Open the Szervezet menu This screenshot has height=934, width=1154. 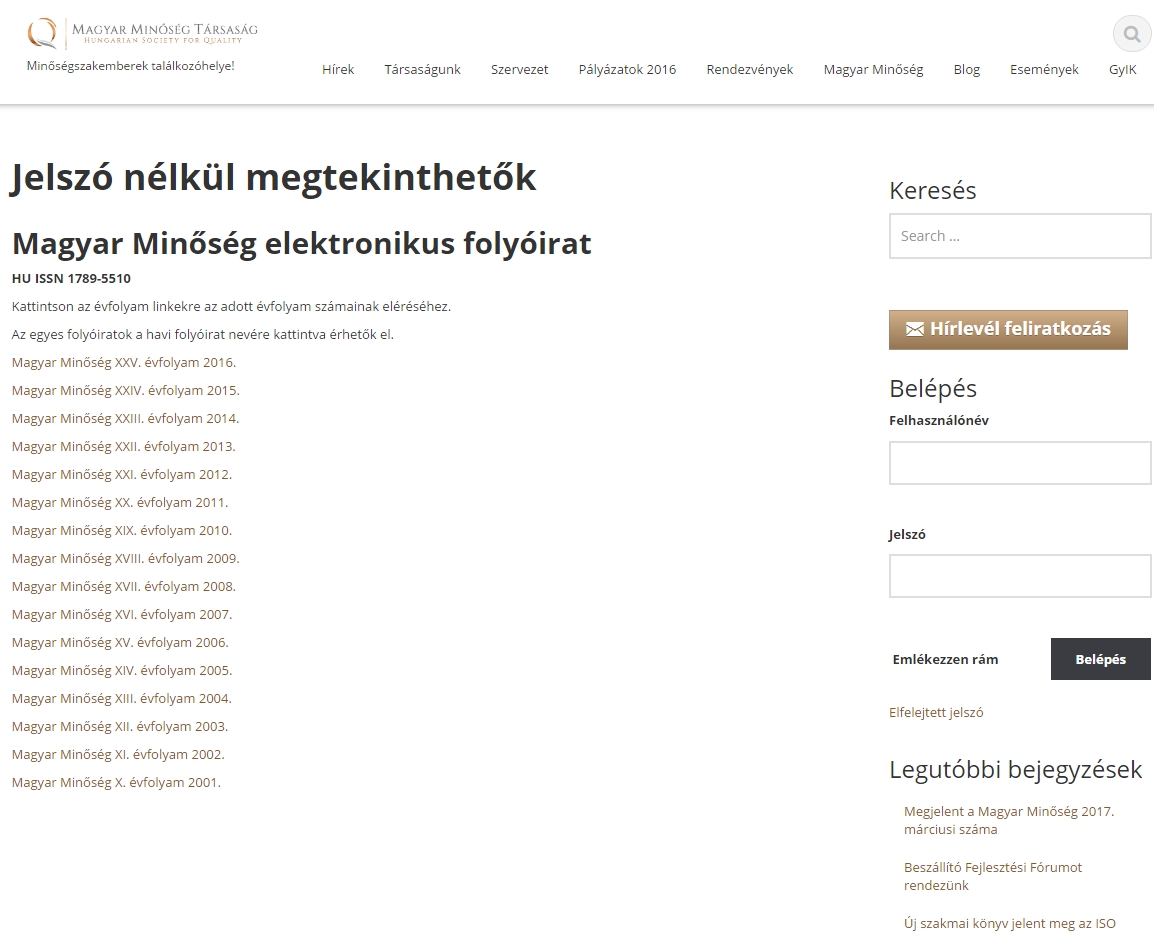[x=520, y=69]
